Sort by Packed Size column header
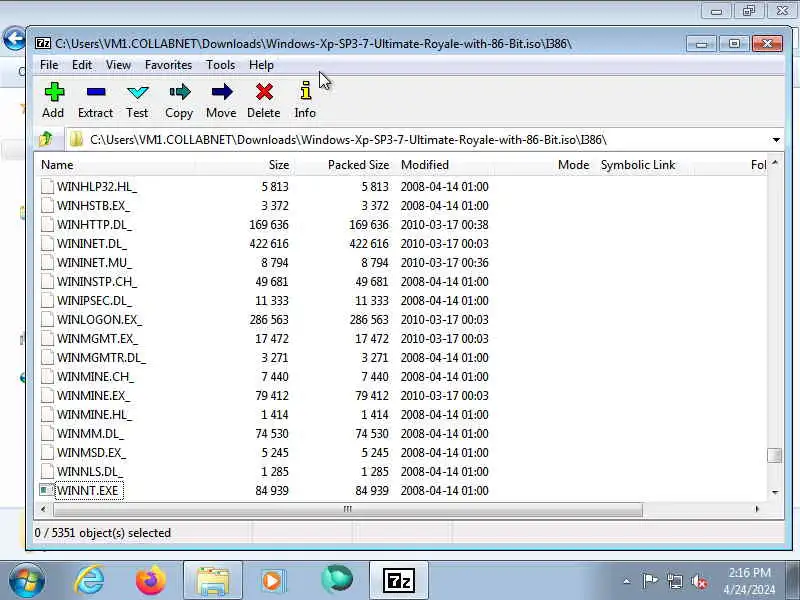This screenshot has width=800, height=600. (344, 165)
